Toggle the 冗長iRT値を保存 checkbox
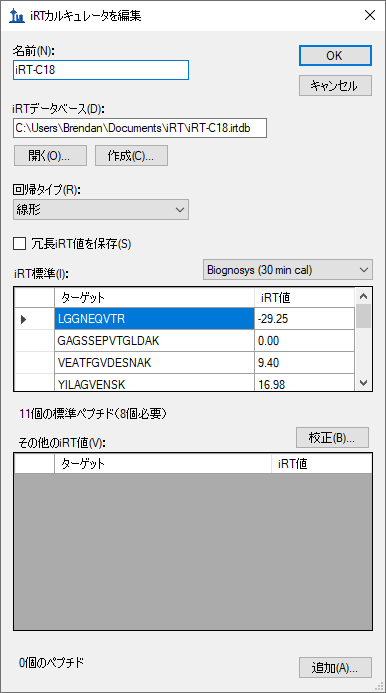 point(19,244)
